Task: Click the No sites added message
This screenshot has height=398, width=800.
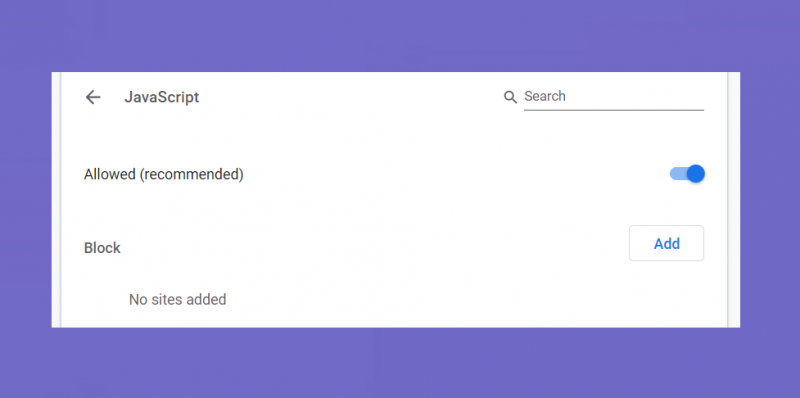Action: (x=178, y=299)
